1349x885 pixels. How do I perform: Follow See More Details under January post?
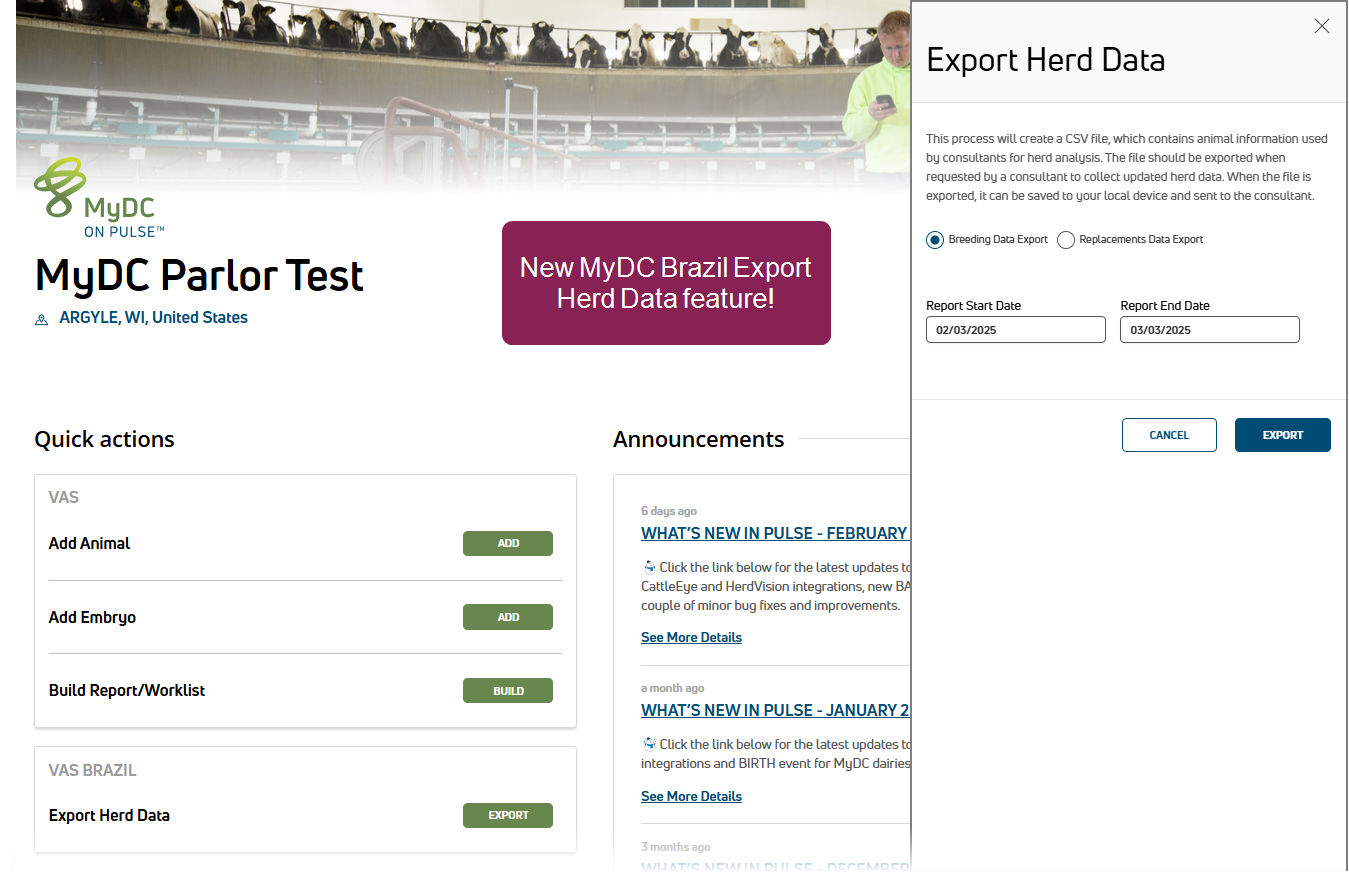coord(691,796)
